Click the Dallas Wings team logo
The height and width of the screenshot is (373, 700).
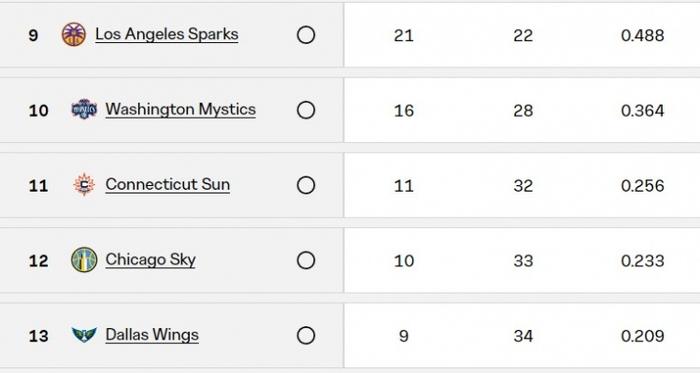[x=84, y=335]
